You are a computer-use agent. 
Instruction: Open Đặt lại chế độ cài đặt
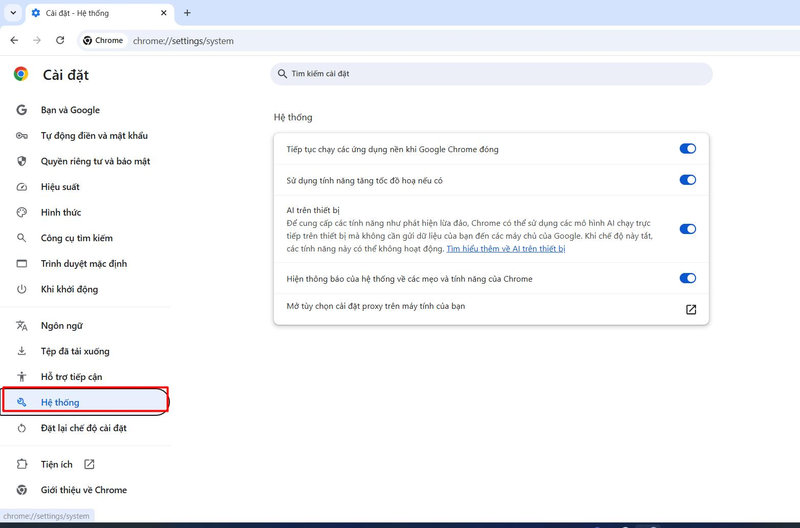[84, 428]
